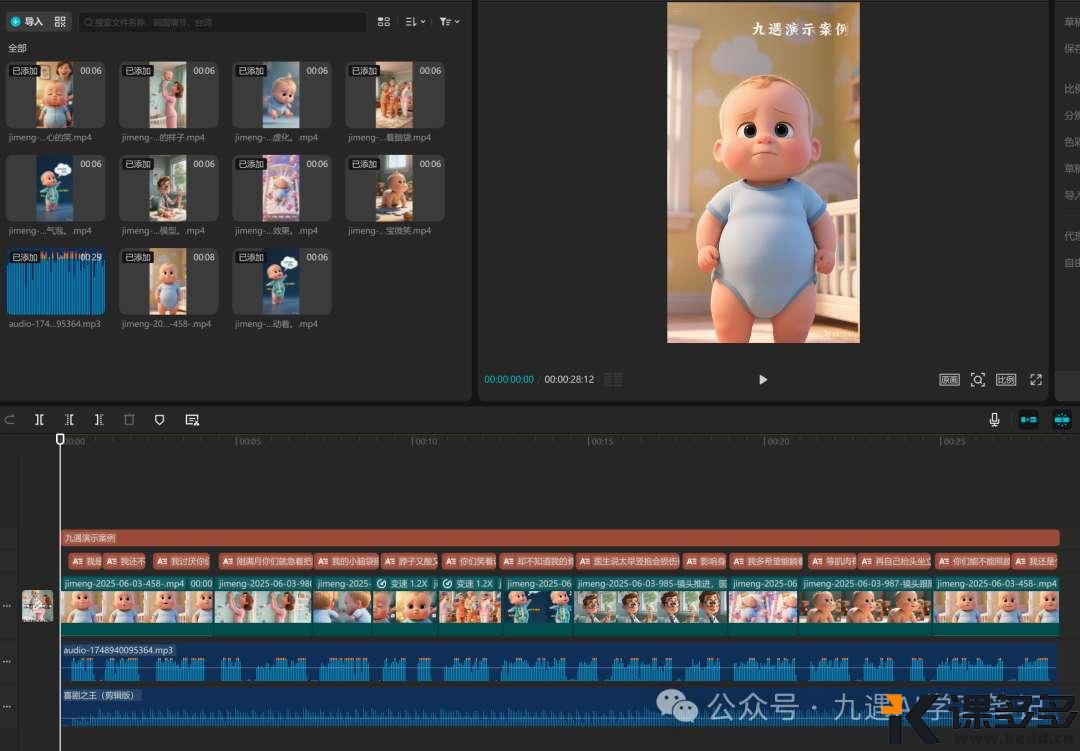Viewport: 1080px width, 751px height.
Task: Select the 九遇演示案例 text track clip
Action: tap(560, 538)
